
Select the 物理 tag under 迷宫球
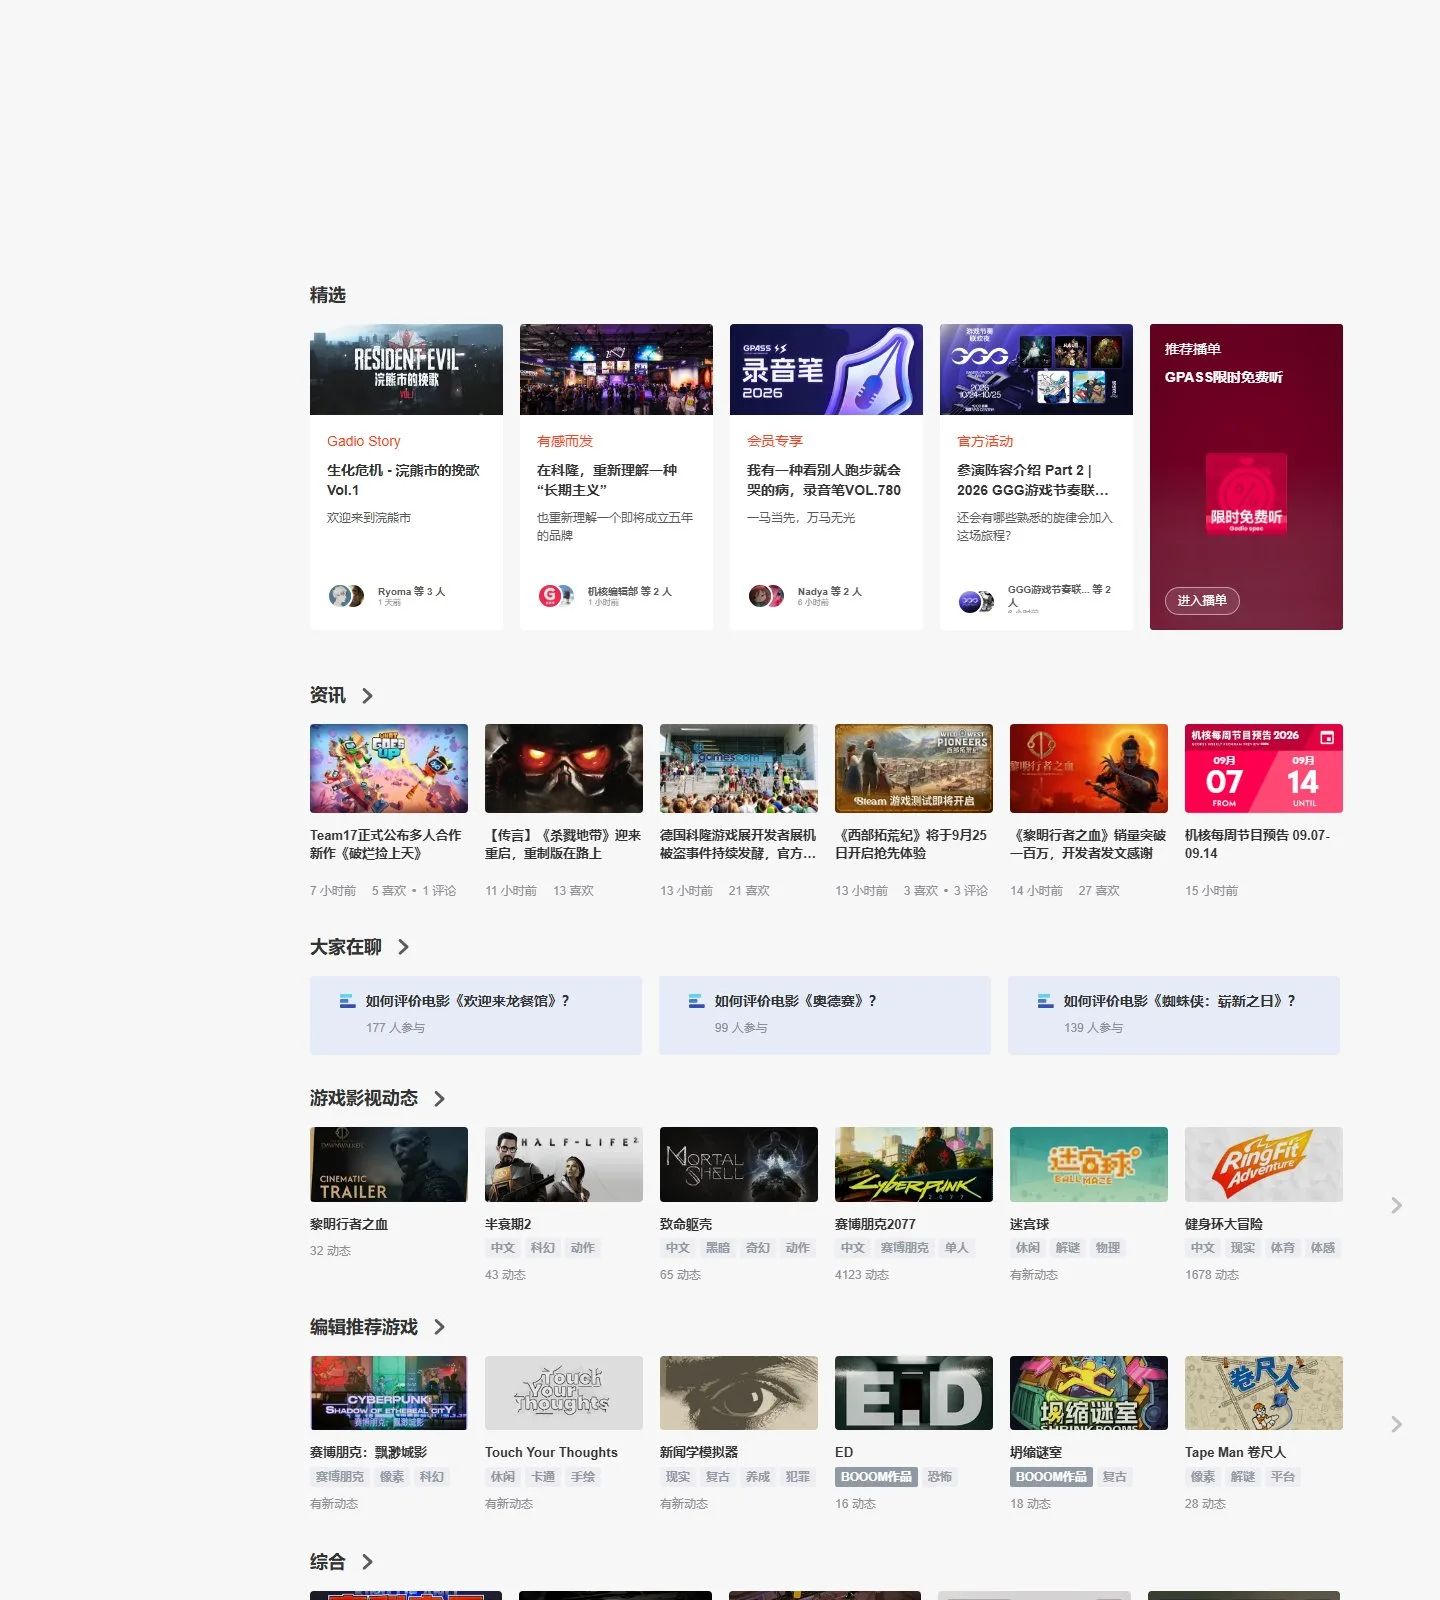coord(1108,1248)
